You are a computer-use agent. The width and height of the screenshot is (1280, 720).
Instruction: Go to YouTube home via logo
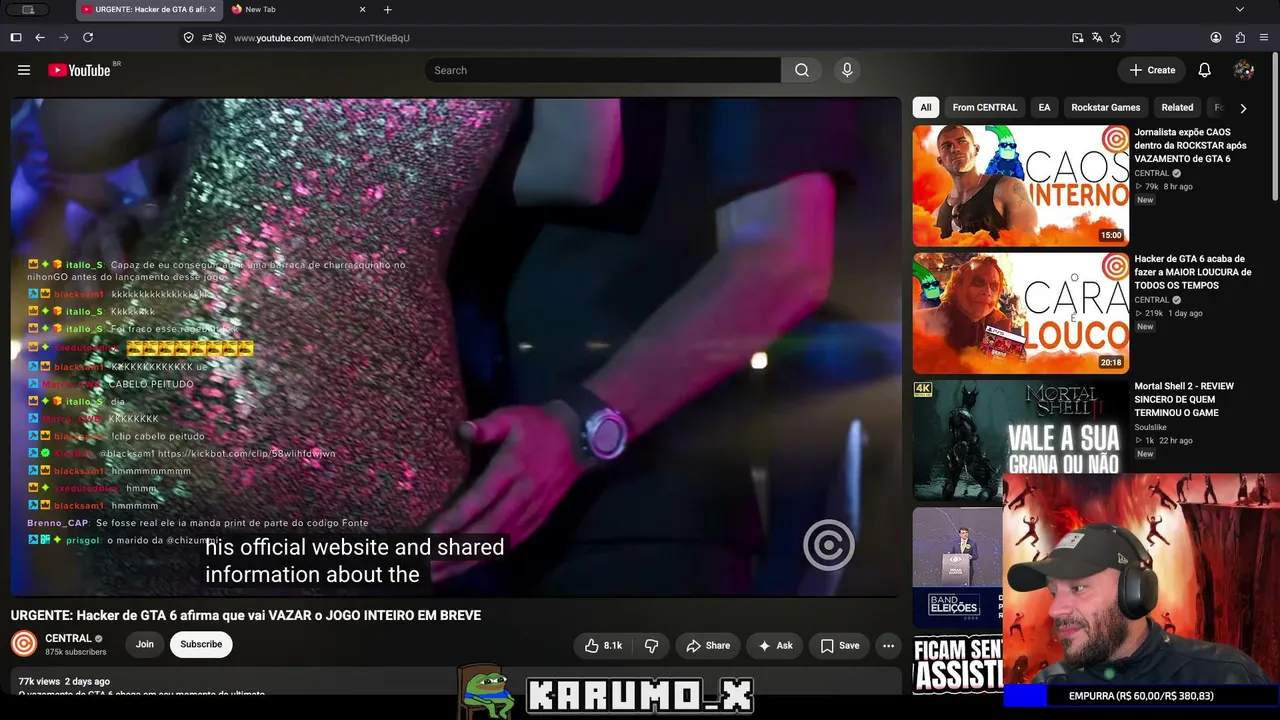(79, 70)
